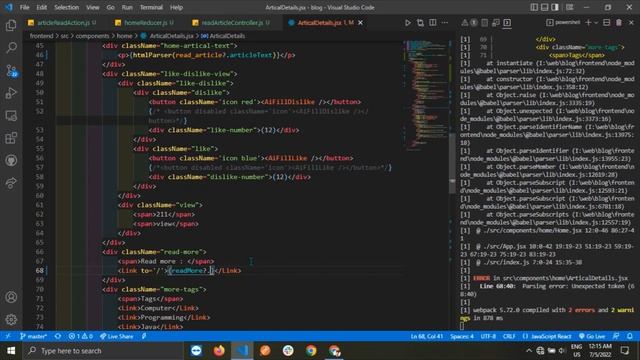The width and height of the screenshot is (640, 360).
Task: Open Customize Layout icon
Action: (569, 7)
